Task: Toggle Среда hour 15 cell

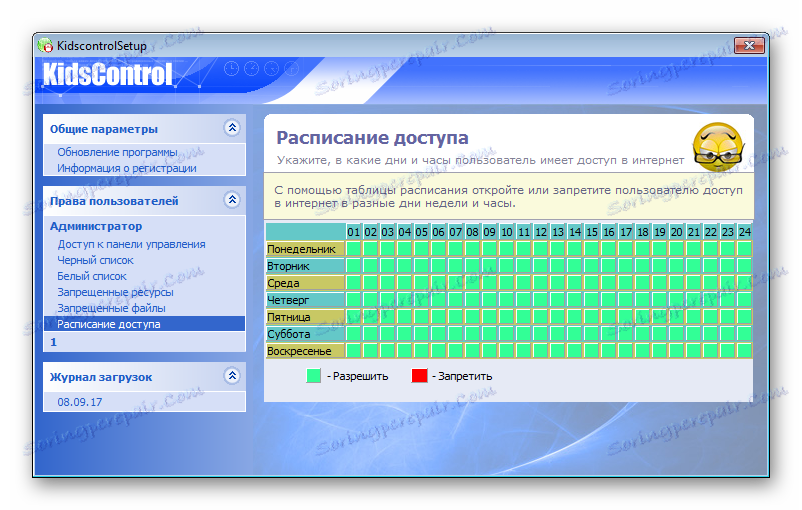Action: point(592,283)
